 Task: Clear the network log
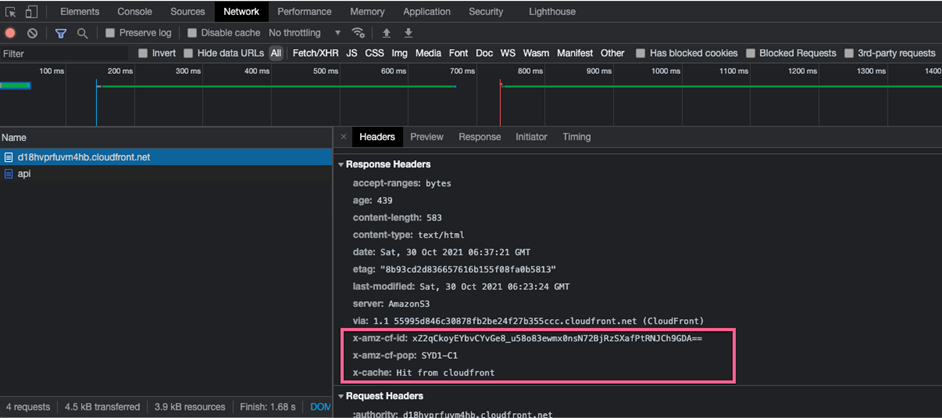(32, 33)
